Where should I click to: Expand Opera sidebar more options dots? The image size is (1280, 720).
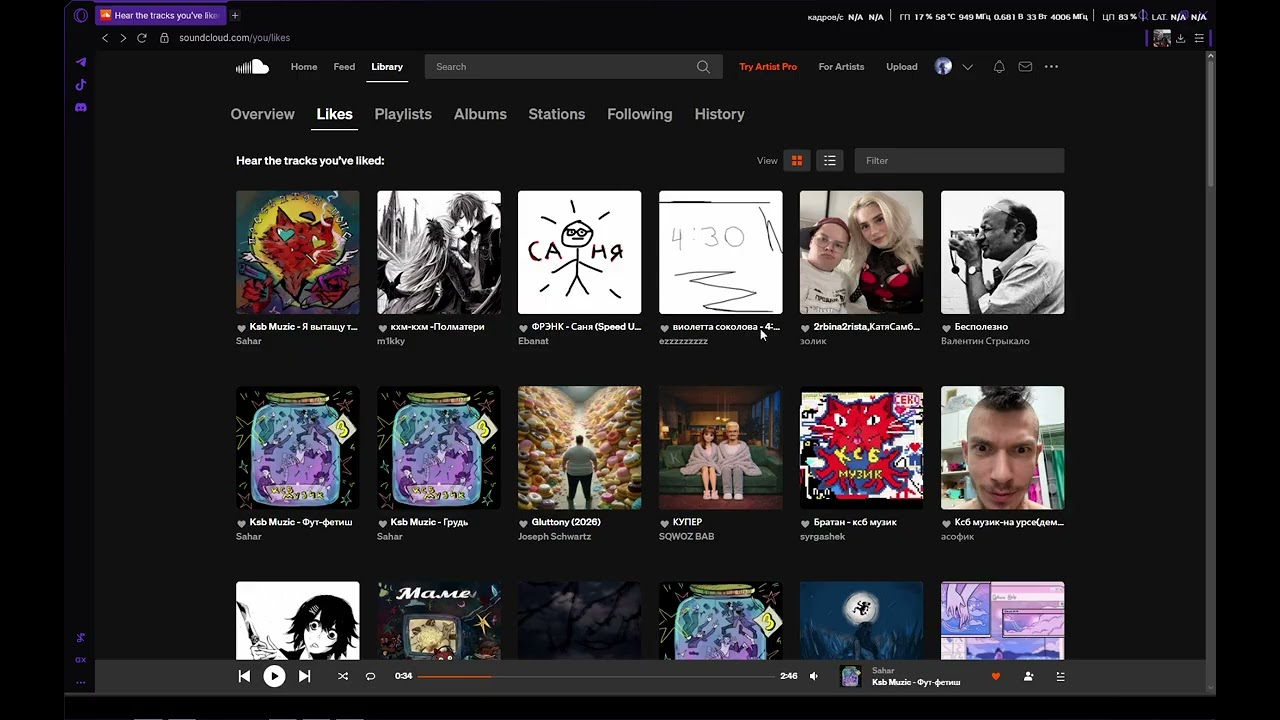coord(81,683)
